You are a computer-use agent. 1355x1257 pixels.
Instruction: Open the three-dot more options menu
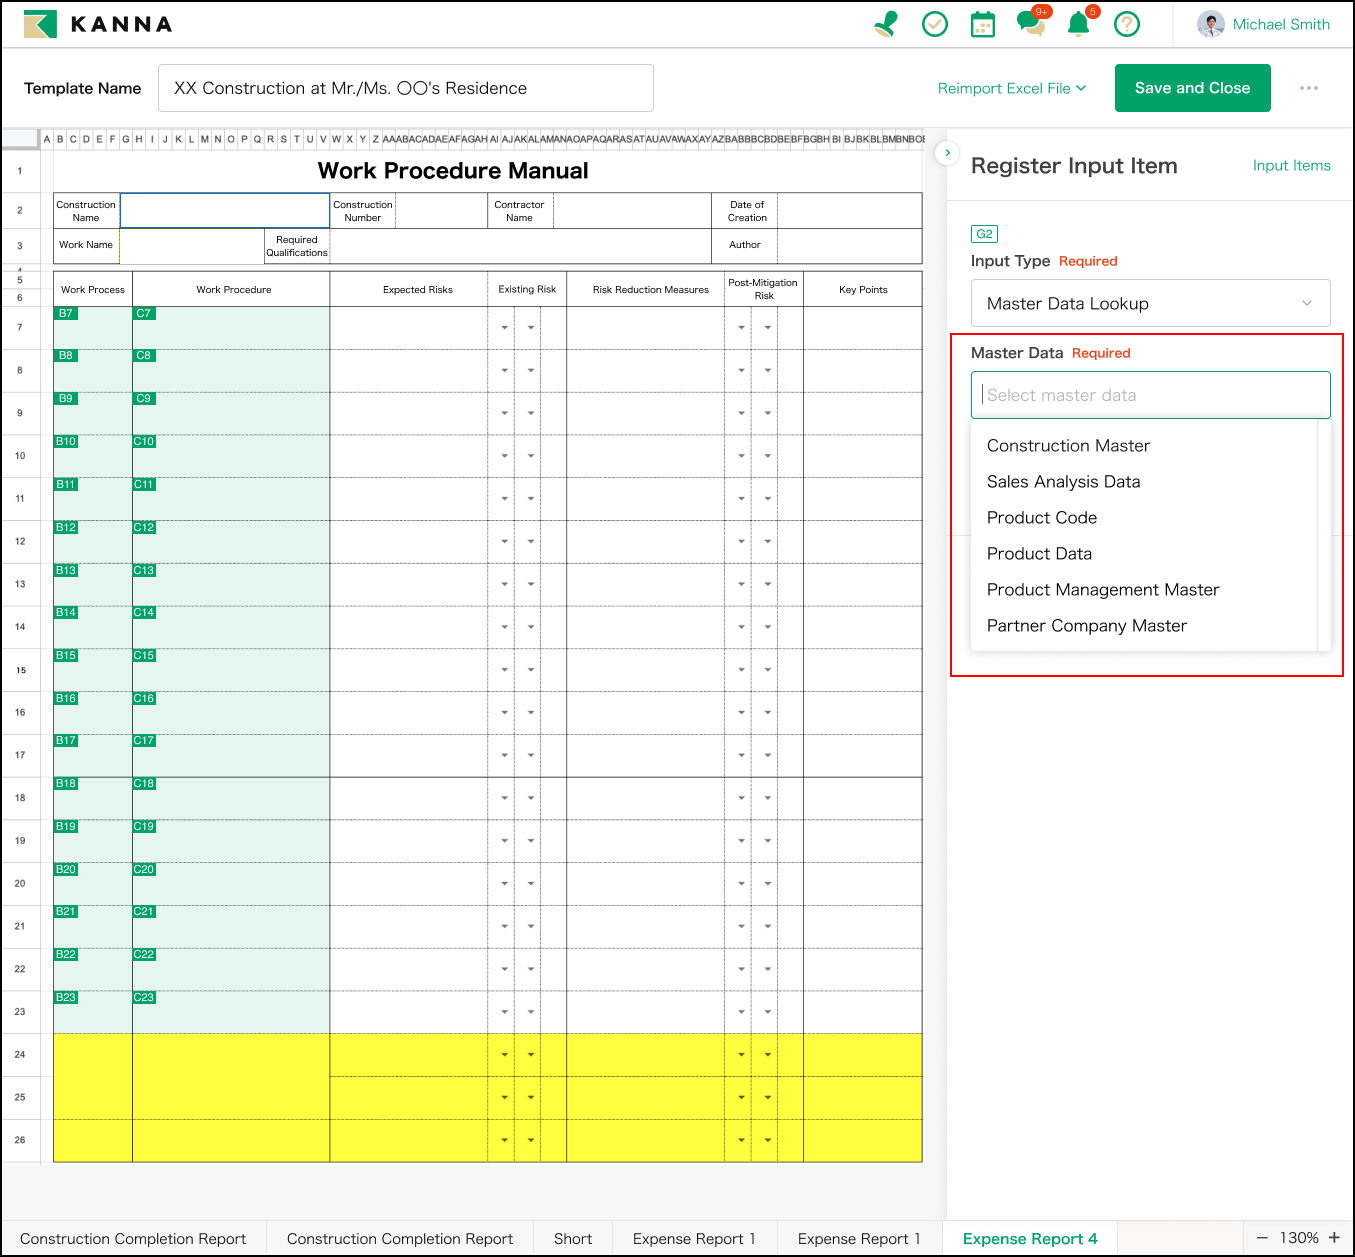point(1309,88)
